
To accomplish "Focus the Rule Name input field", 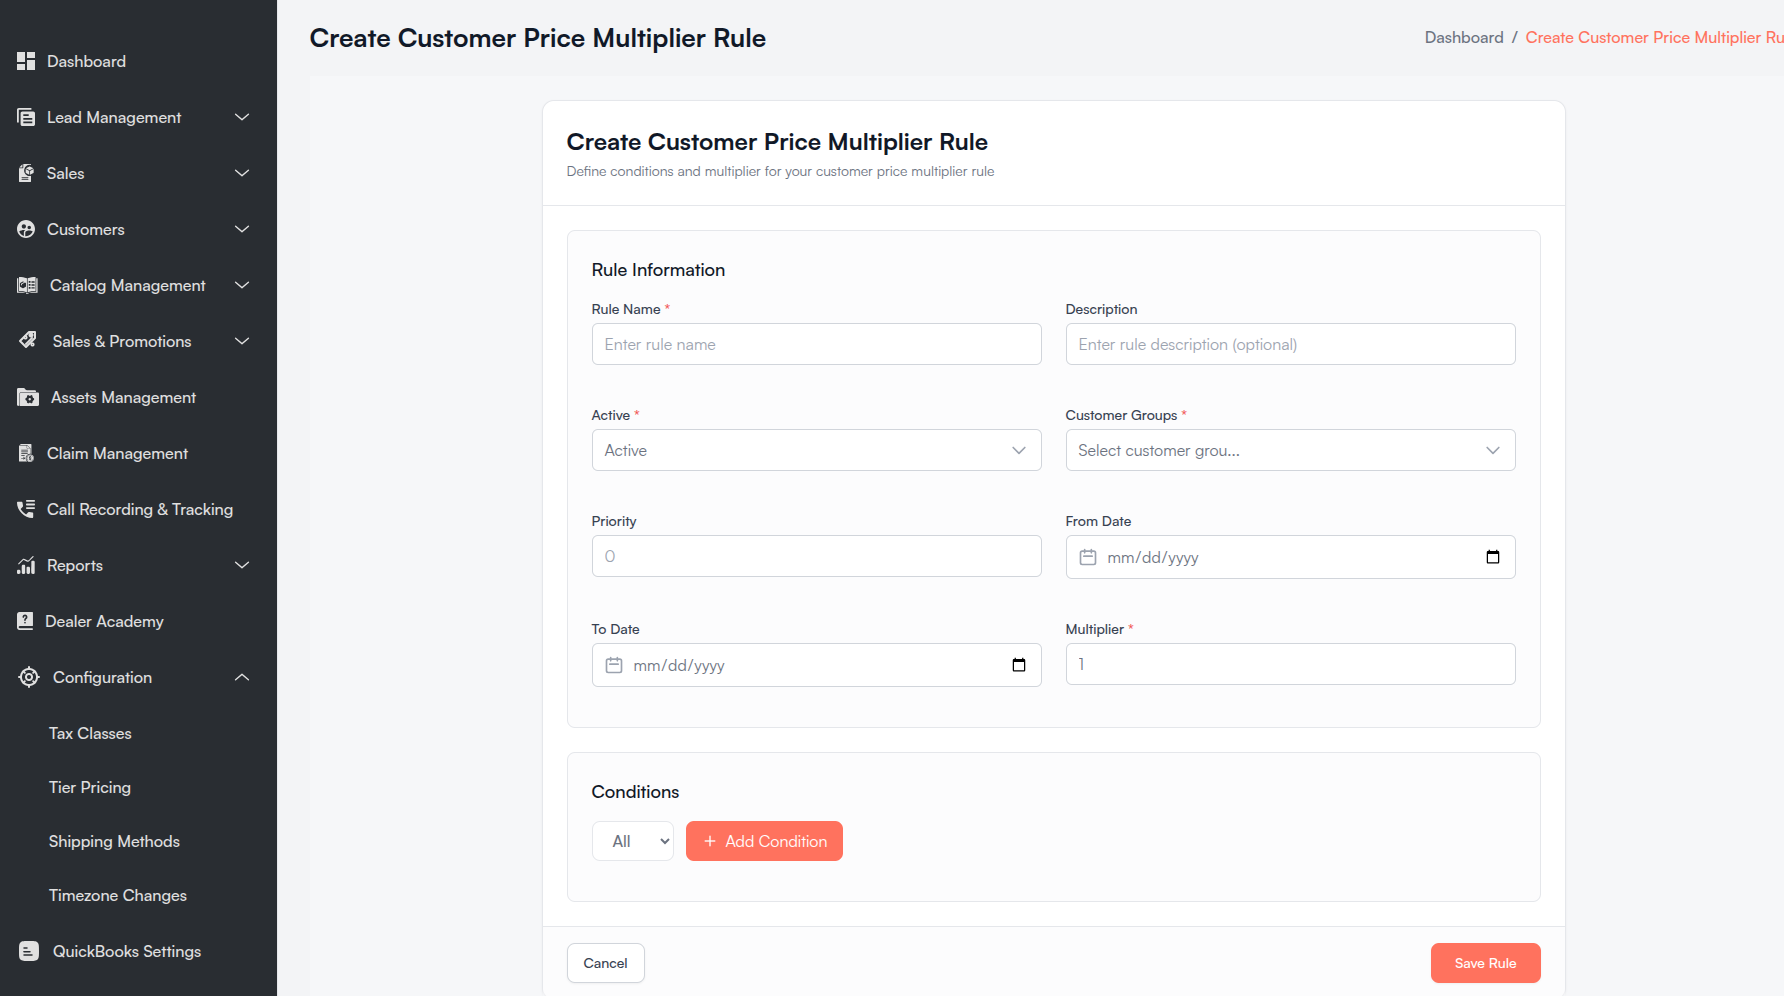I will tap(816, 344).
